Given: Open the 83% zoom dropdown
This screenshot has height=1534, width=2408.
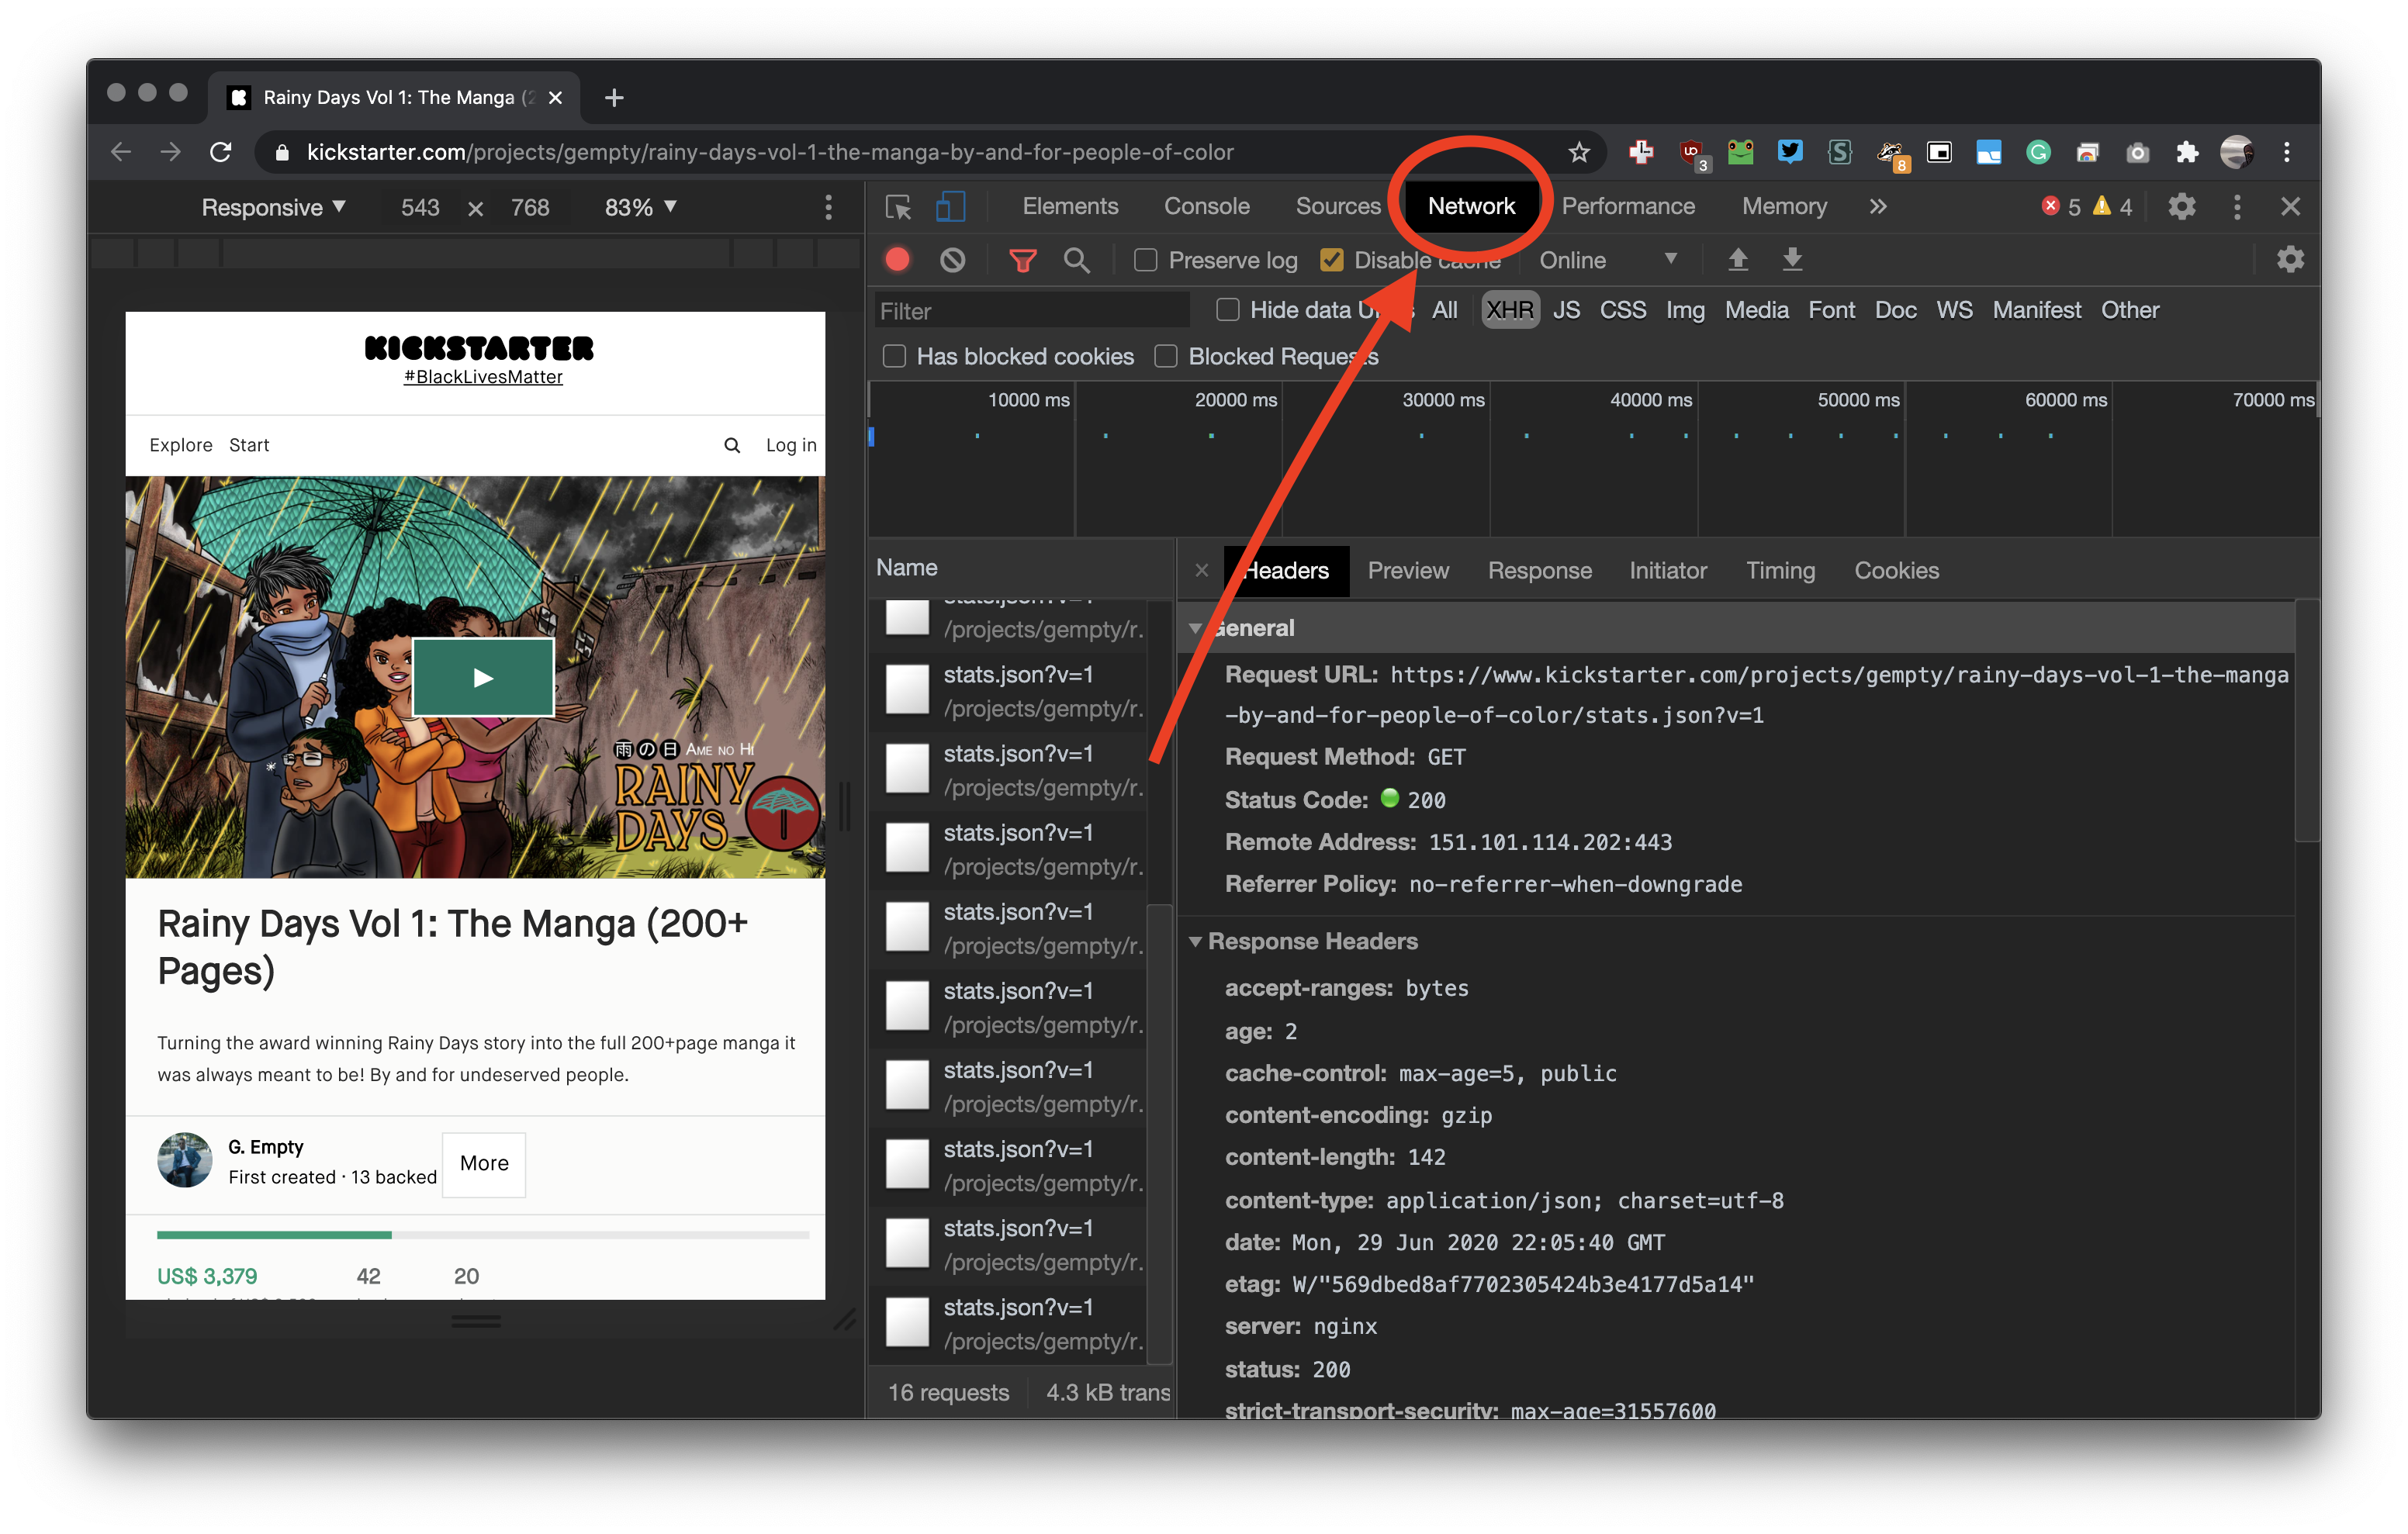Looking at the screenshot, I should [x=640, y=207].
